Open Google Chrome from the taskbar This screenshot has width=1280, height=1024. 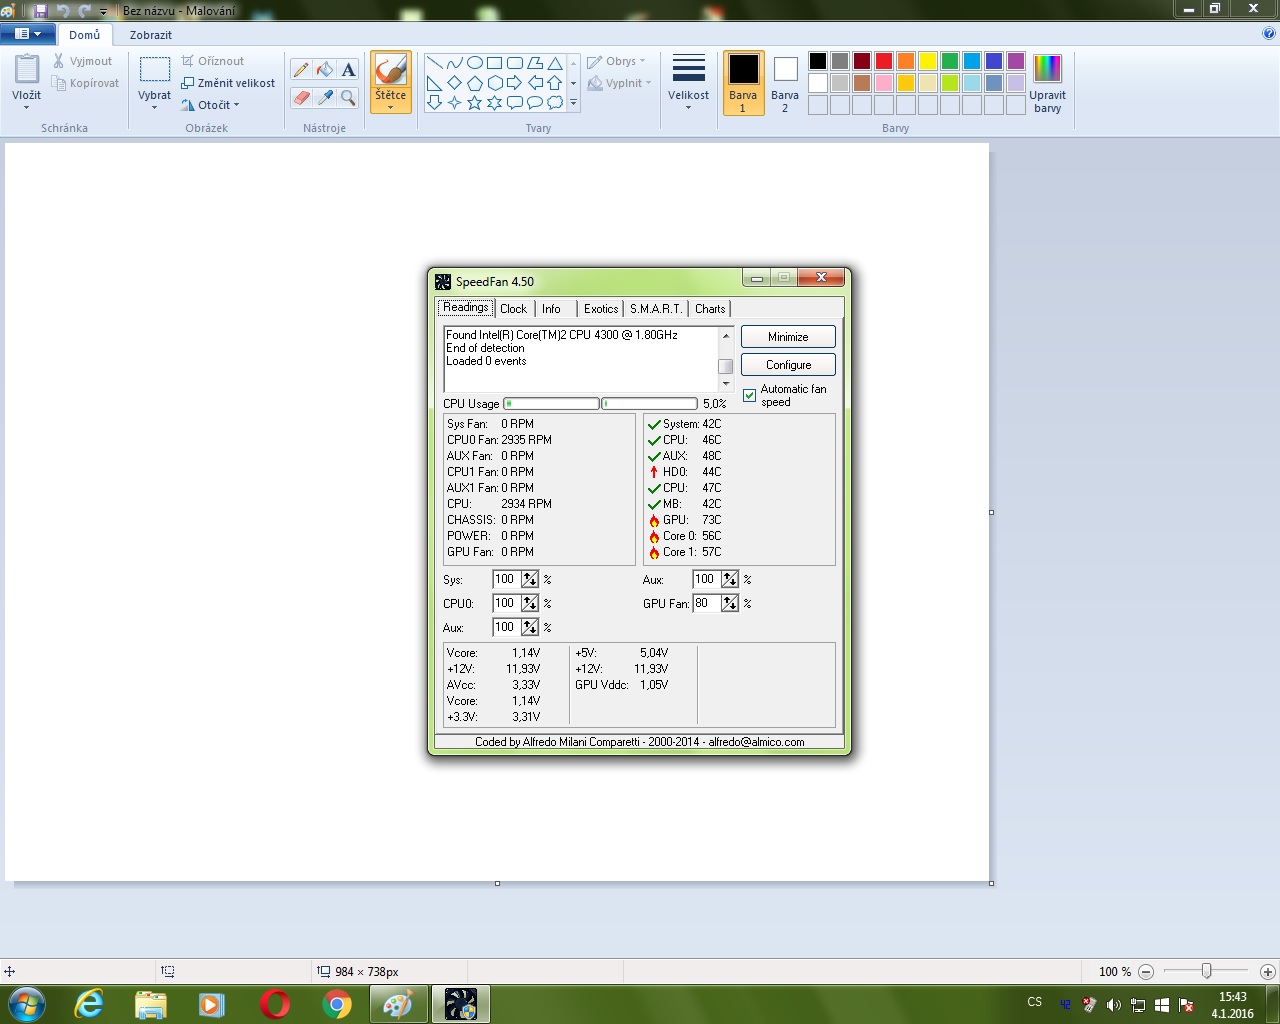(337, 1004)
